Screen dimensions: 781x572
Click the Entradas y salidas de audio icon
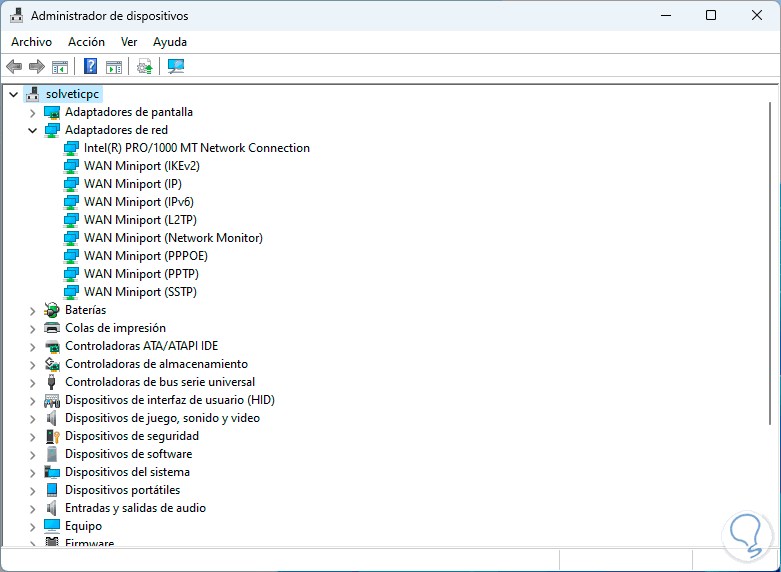pos(52,508)
